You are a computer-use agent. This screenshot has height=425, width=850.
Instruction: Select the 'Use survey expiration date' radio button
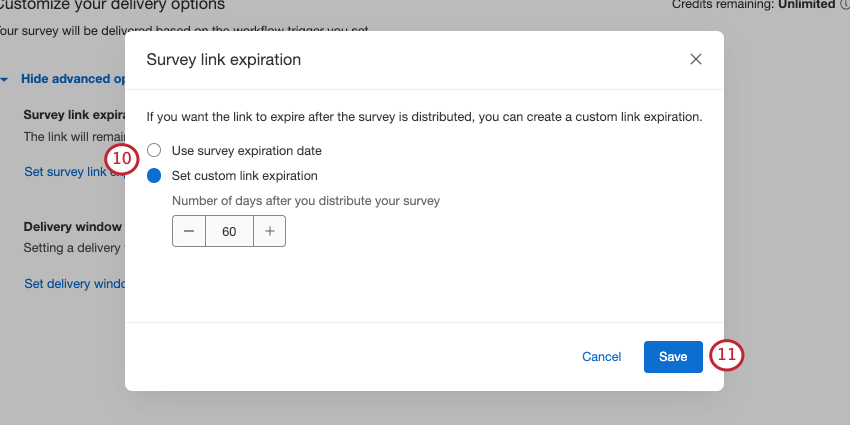[x=154, y=150]
